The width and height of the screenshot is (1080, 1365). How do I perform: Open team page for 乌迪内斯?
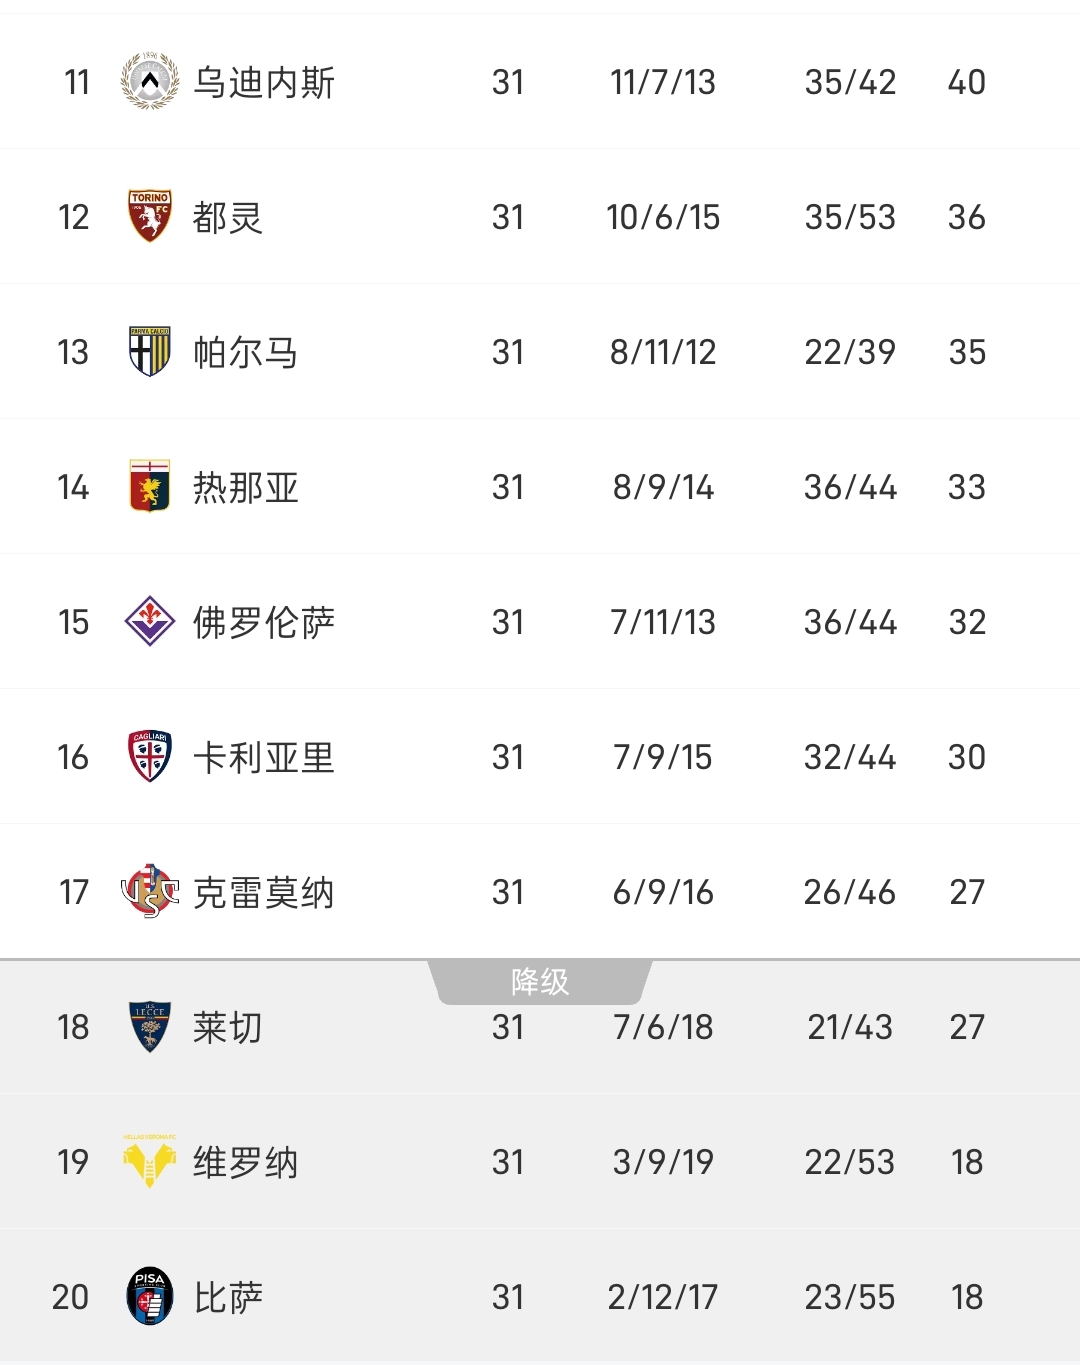pyautogui.click(x=264, y=82)
